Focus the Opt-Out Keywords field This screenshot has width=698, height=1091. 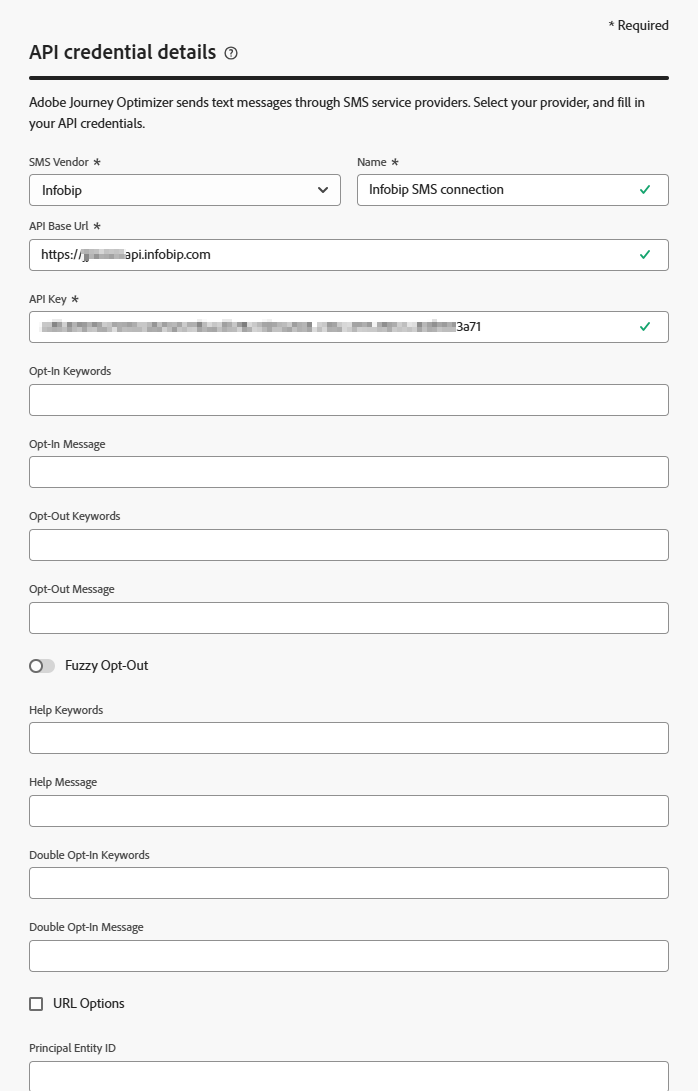(x=349, y=545)
